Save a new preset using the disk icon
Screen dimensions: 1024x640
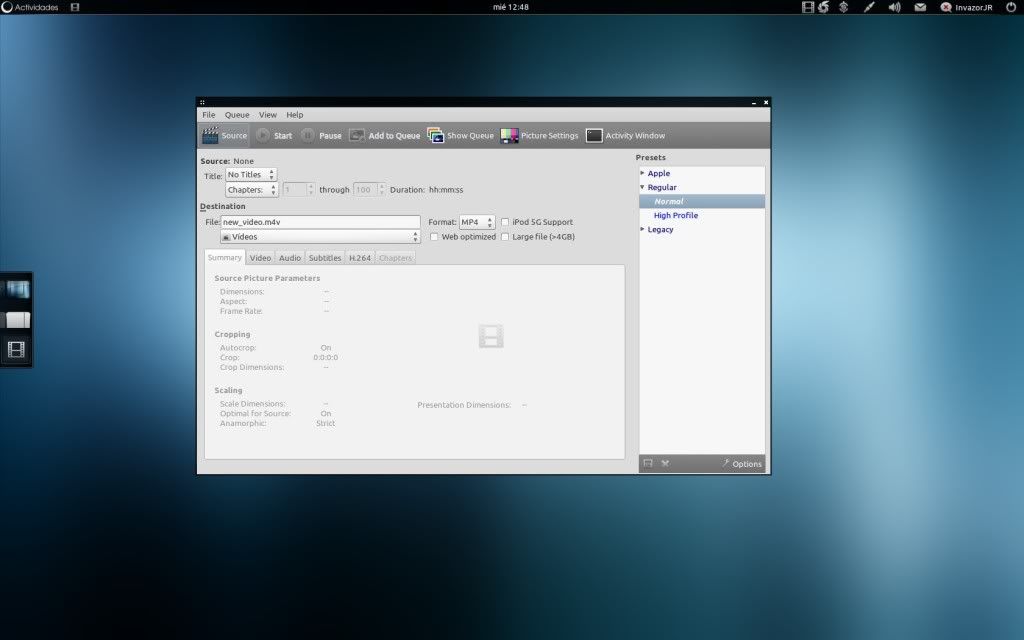click(647, 463)
